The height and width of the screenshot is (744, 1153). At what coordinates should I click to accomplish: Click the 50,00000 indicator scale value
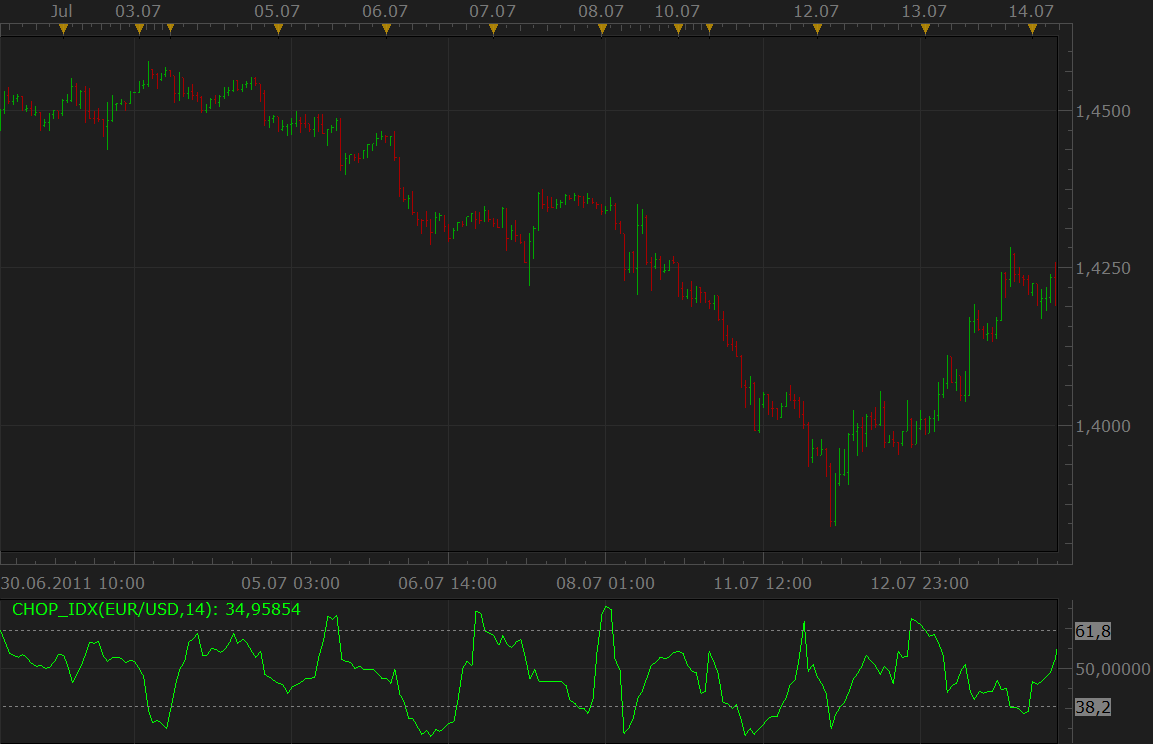click(1113, 669)
